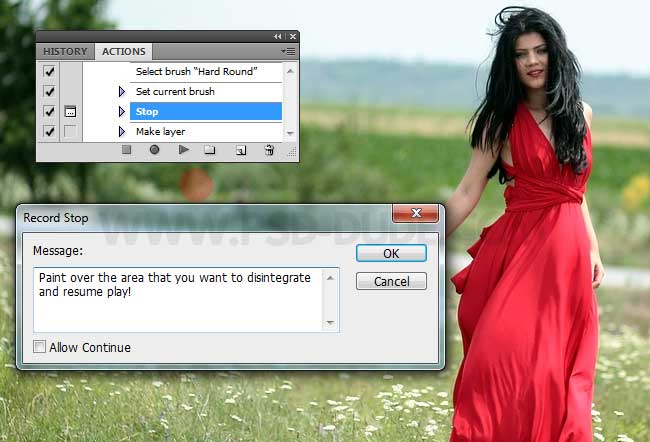This screenshot has width=650, height=442.
Task: Toggle dialog icon beside Stop step
Action: tap(70, 112)
